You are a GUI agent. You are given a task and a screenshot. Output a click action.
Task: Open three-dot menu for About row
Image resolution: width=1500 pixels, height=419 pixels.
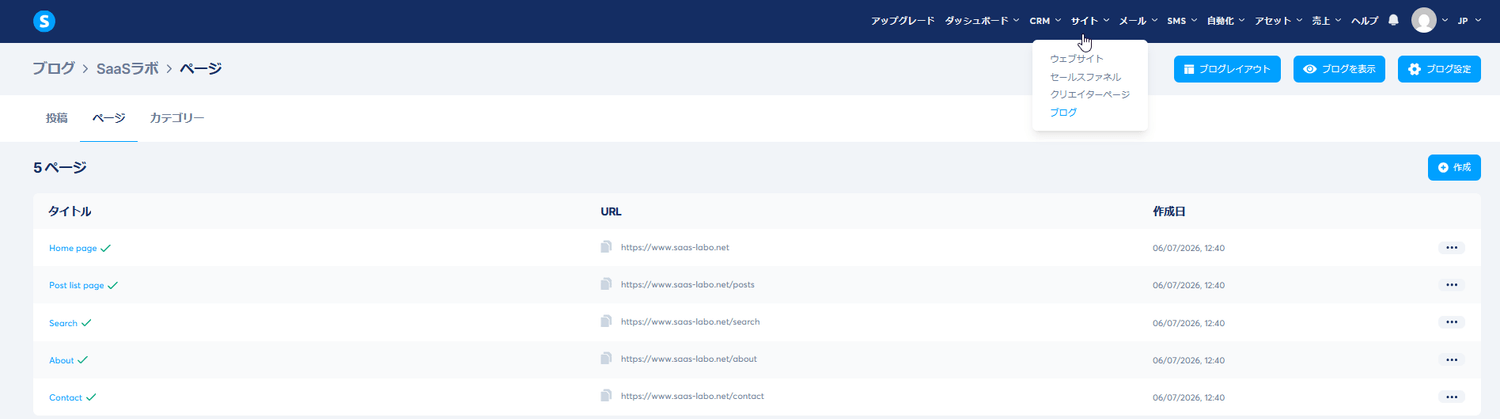coord(1452,360)
